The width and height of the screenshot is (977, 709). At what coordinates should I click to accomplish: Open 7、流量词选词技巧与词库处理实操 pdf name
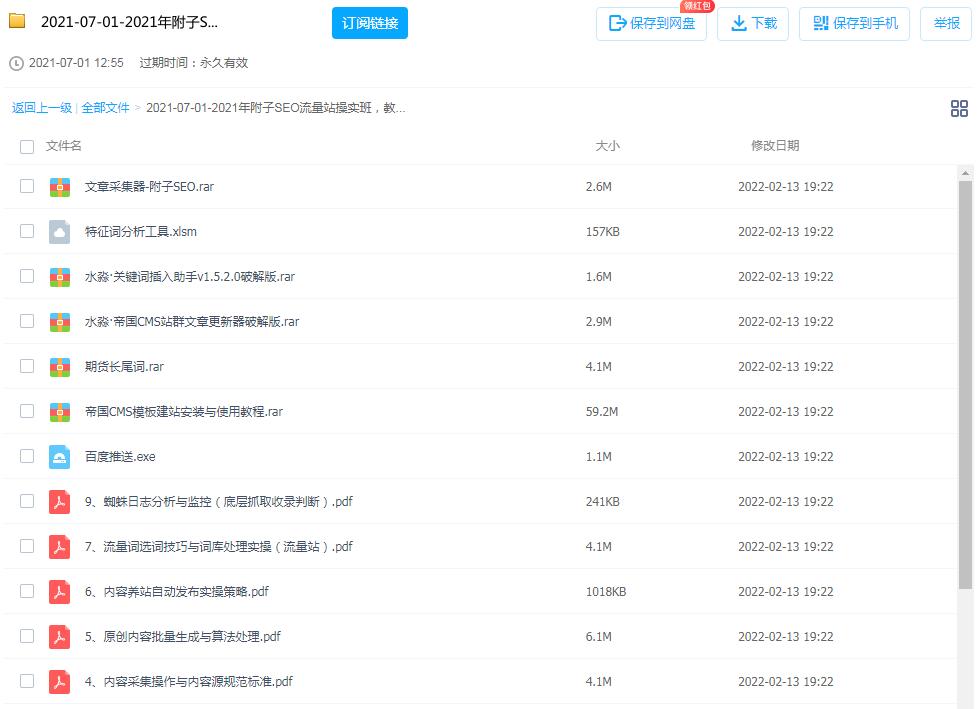(219, 546)
